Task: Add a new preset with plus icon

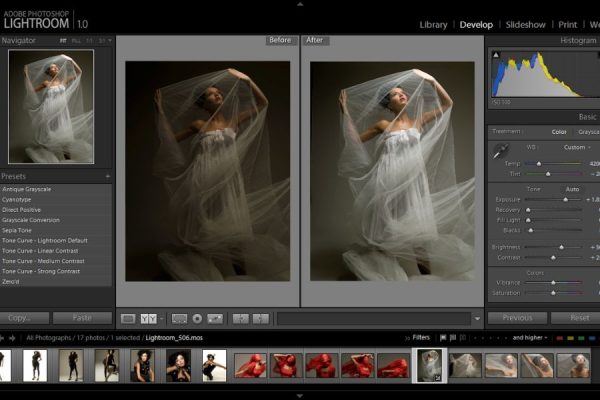Action: [107, 176]
